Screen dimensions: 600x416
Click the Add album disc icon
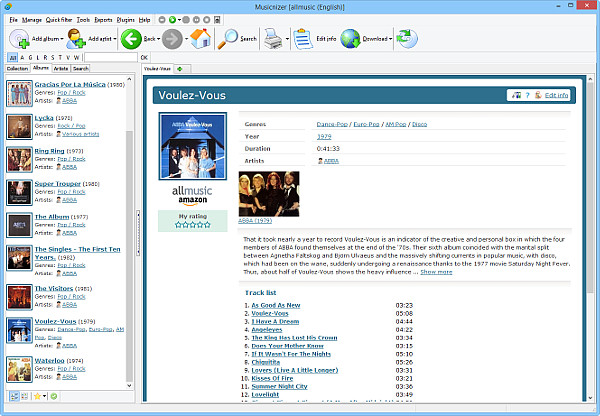[19, 39]
